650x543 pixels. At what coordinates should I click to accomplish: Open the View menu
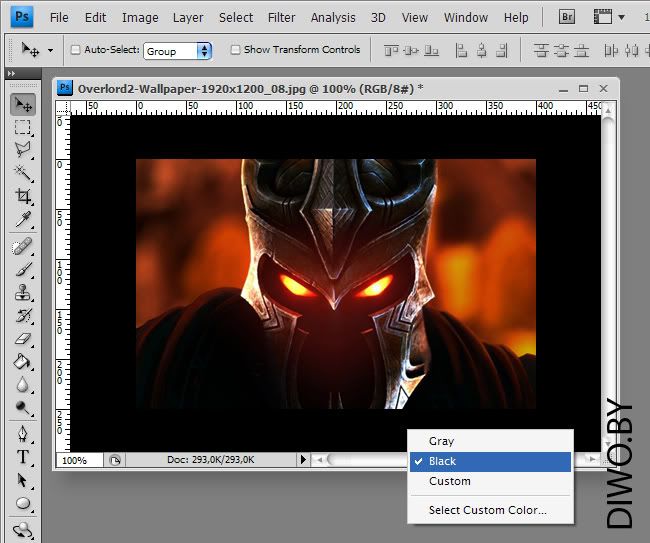415,17
